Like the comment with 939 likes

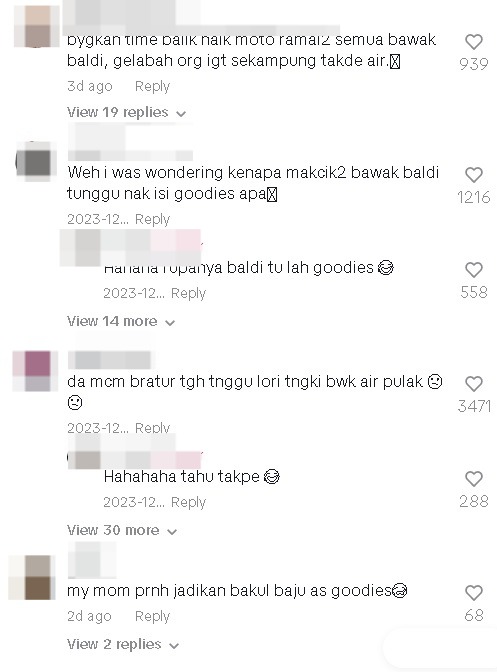[474, 42]
